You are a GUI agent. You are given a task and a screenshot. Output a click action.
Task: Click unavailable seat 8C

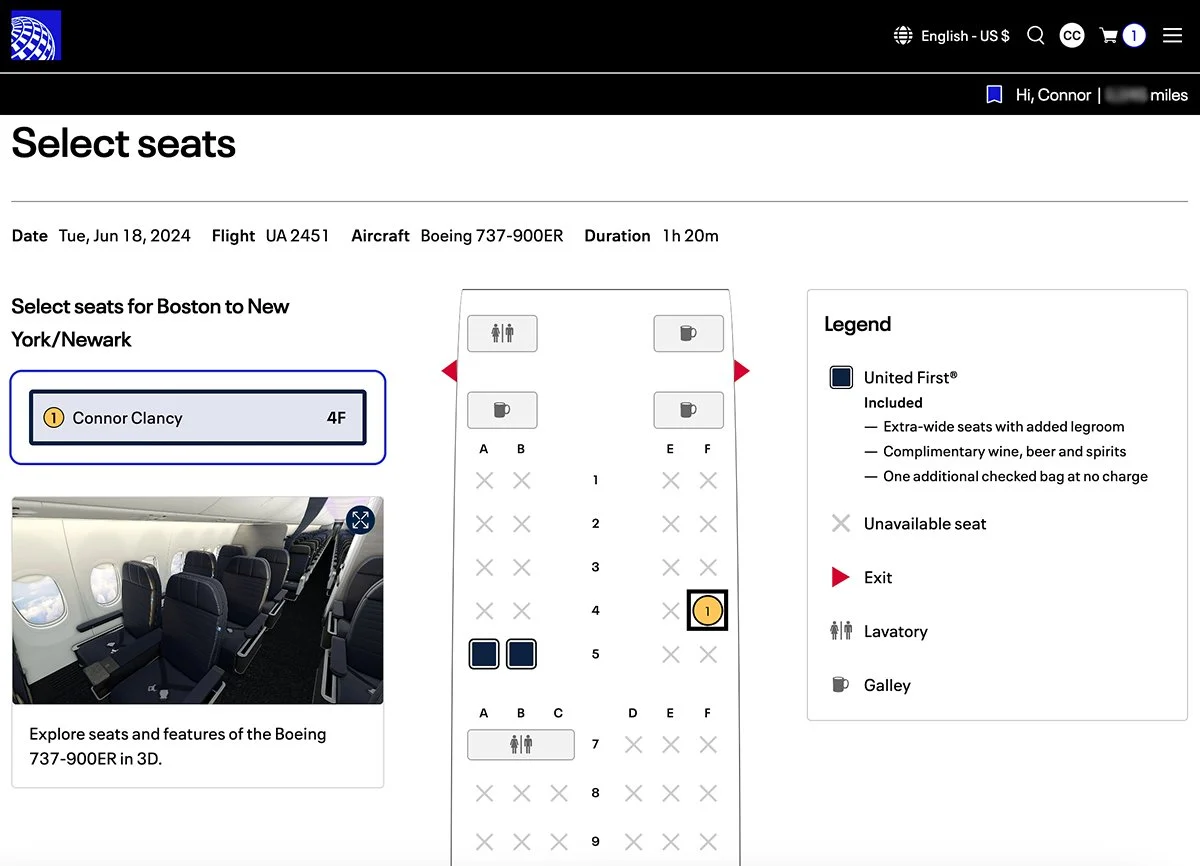point(558,793)
